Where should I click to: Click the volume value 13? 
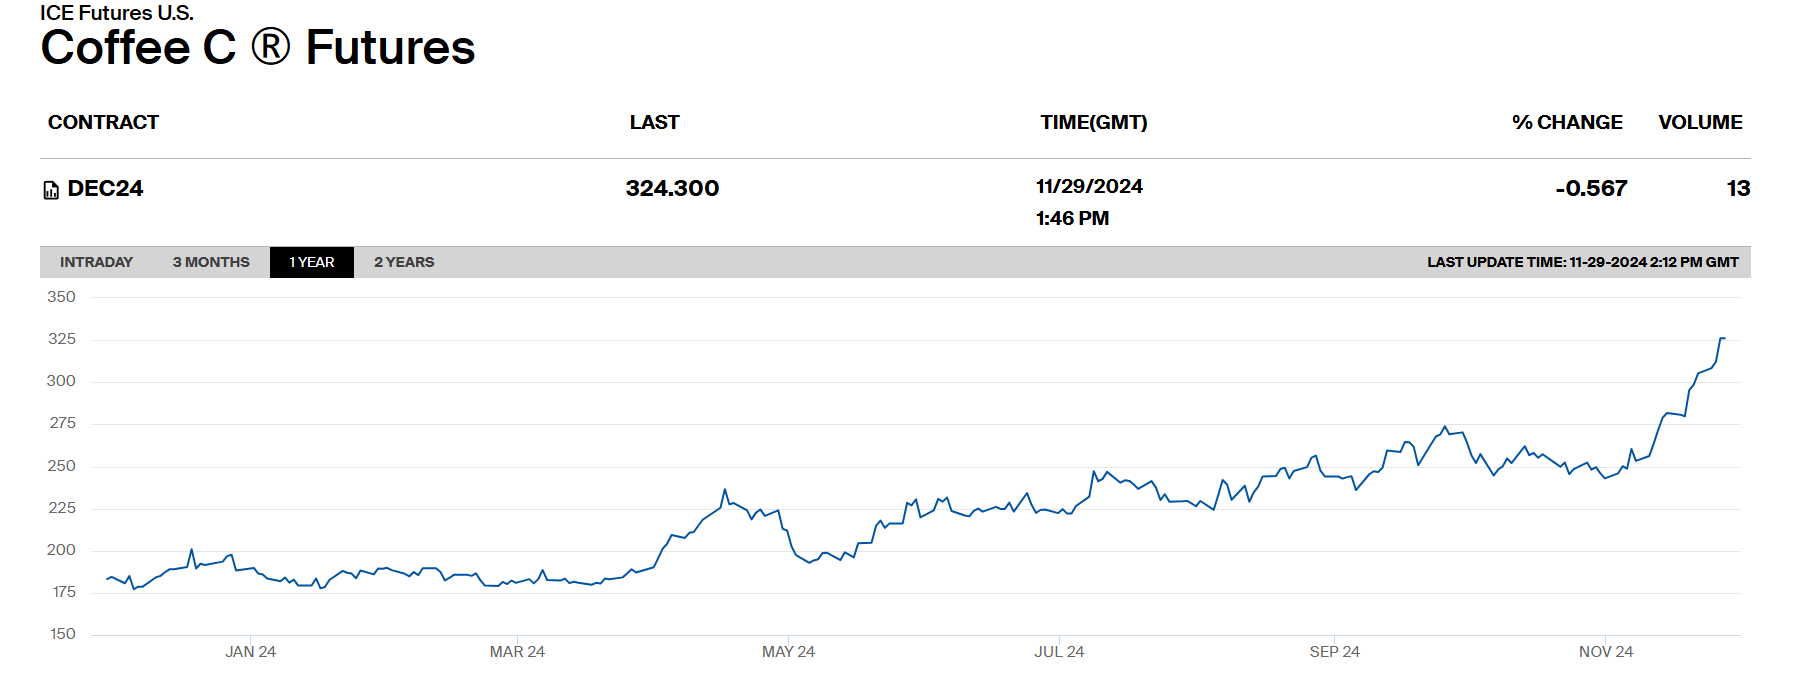(x=1738, y=189)
